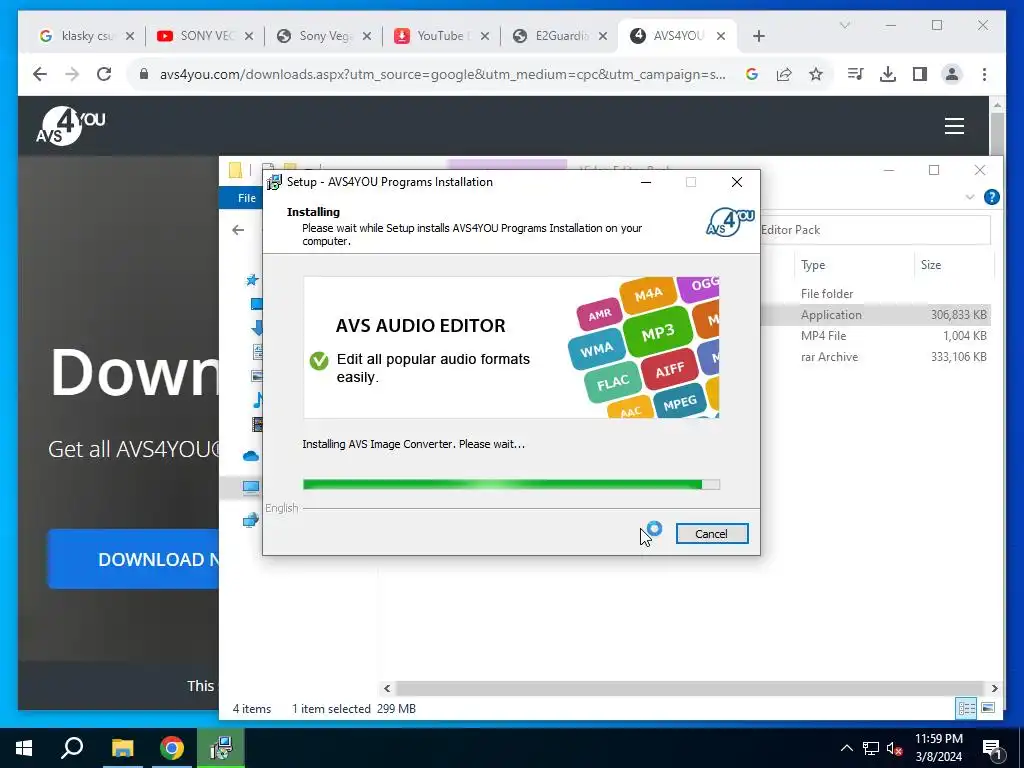1024x768 pixels.
Task: Select This PC in Explorer sidebar
Action: (x=251, y=487)
